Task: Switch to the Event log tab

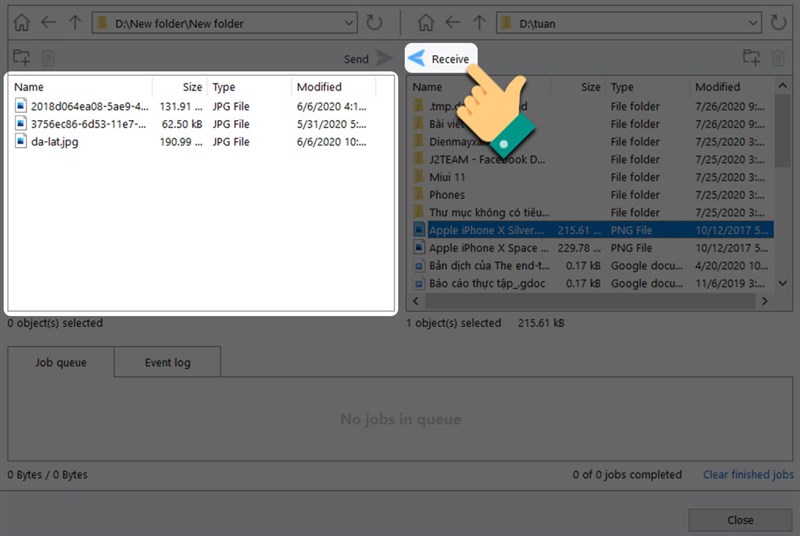Action: coord(167,362)
